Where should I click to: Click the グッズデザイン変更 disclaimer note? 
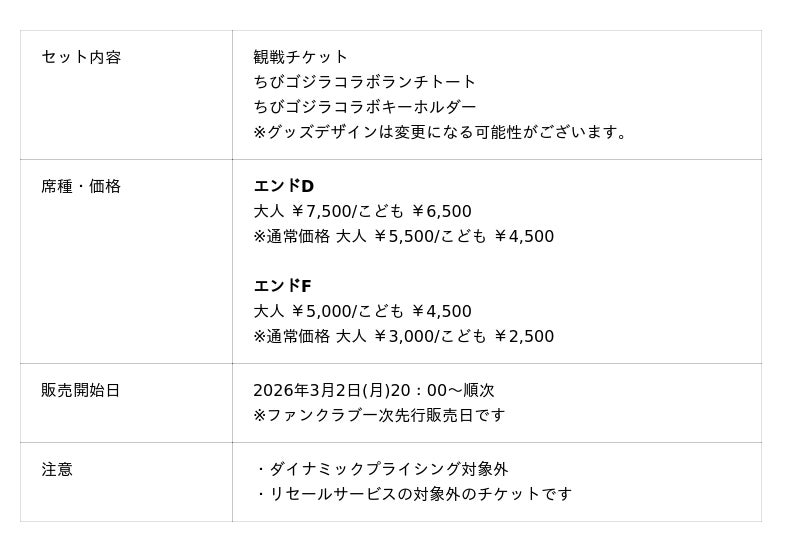pos(443,132)
